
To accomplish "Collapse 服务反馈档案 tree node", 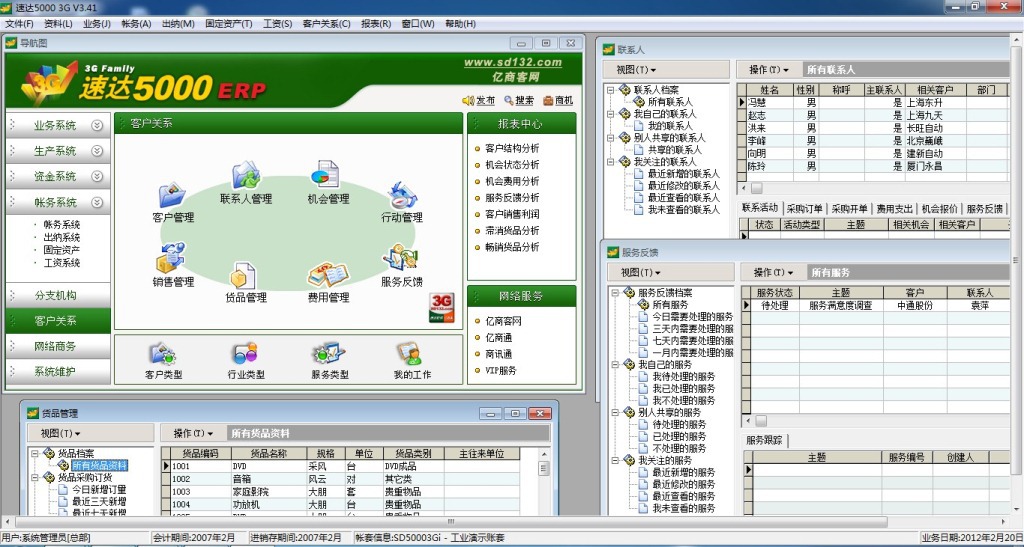I will tap(615, 292).
